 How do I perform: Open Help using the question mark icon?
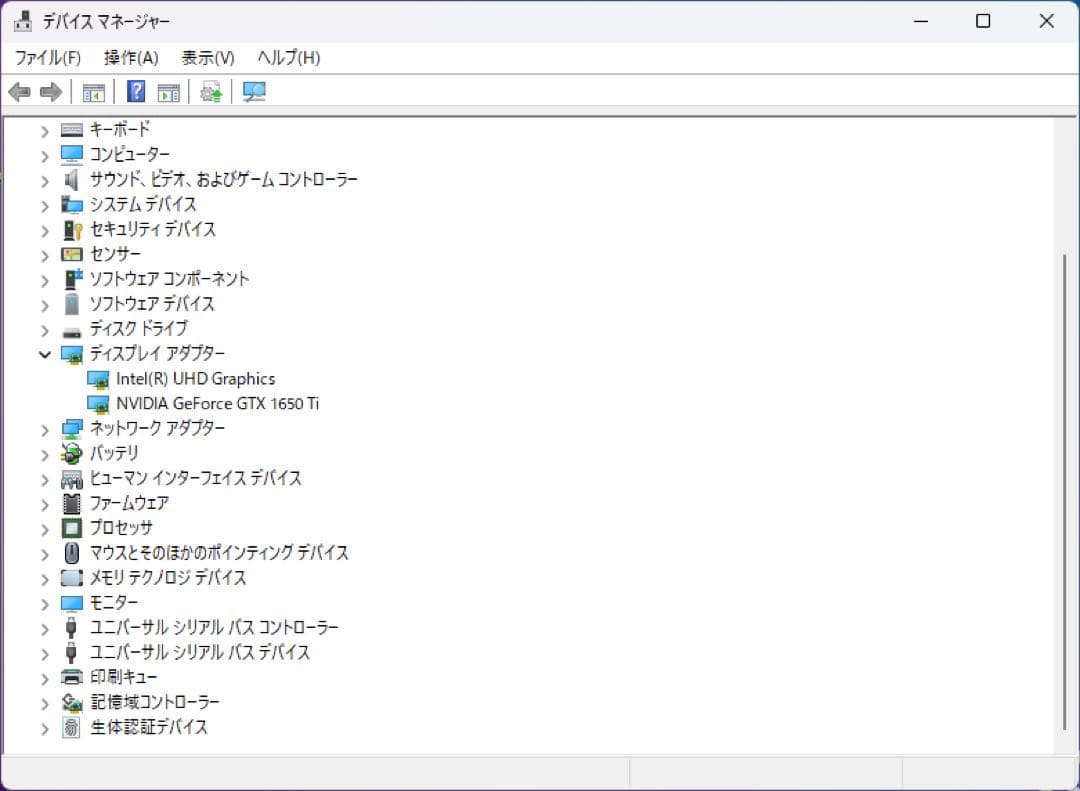tap(134, 91)
